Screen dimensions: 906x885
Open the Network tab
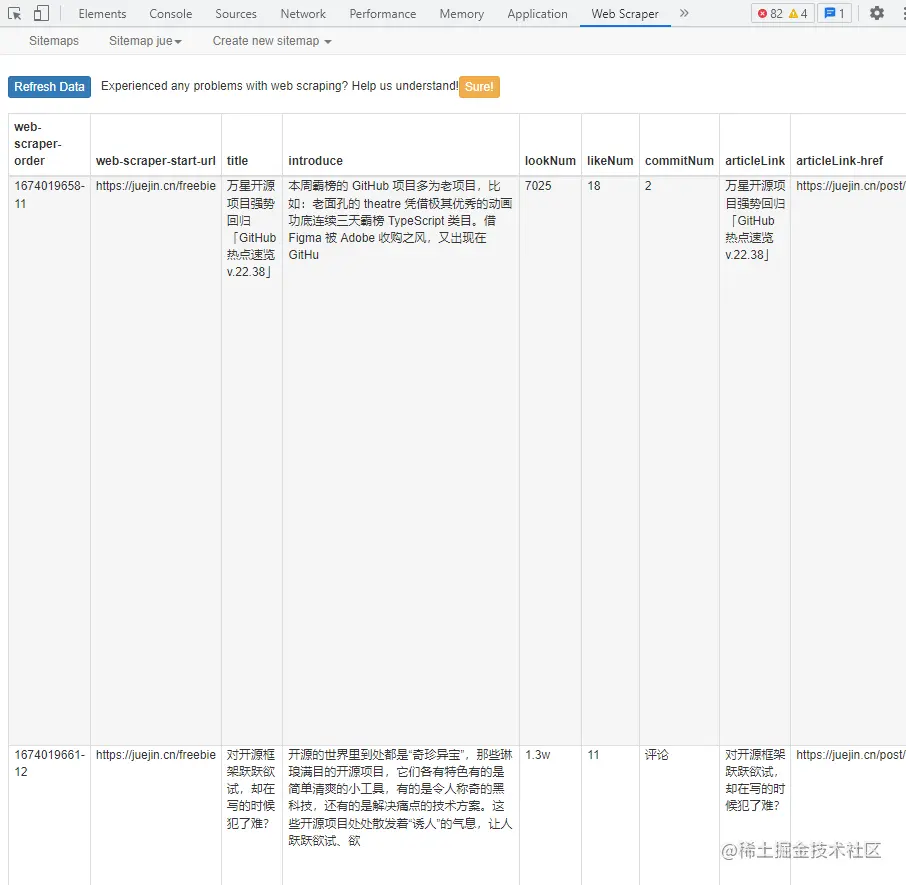(x=303, y=14)
